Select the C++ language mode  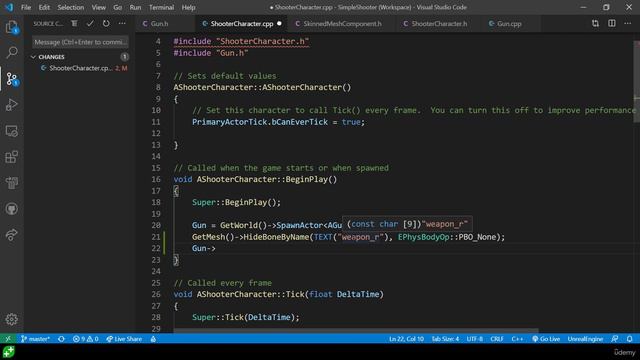pos(517,339)
